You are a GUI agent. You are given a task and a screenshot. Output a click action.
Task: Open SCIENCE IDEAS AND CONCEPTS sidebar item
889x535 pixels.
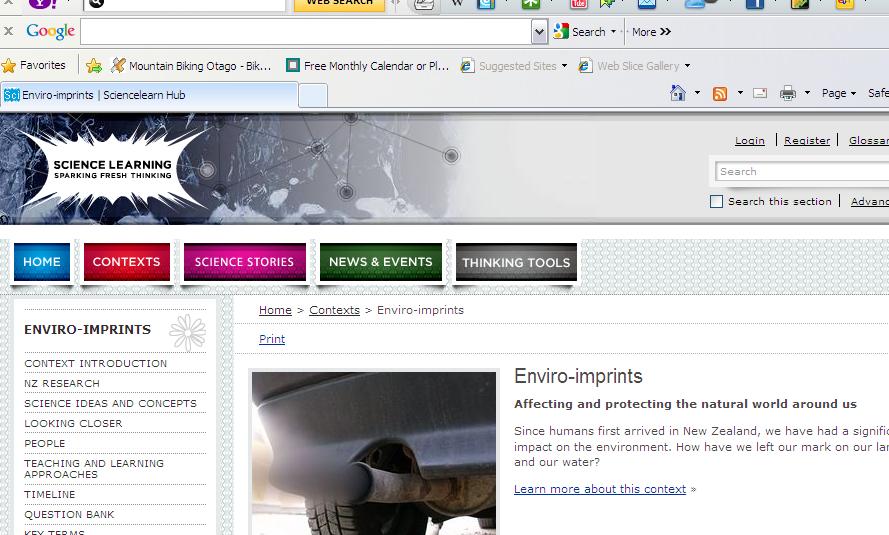(111, 404)
